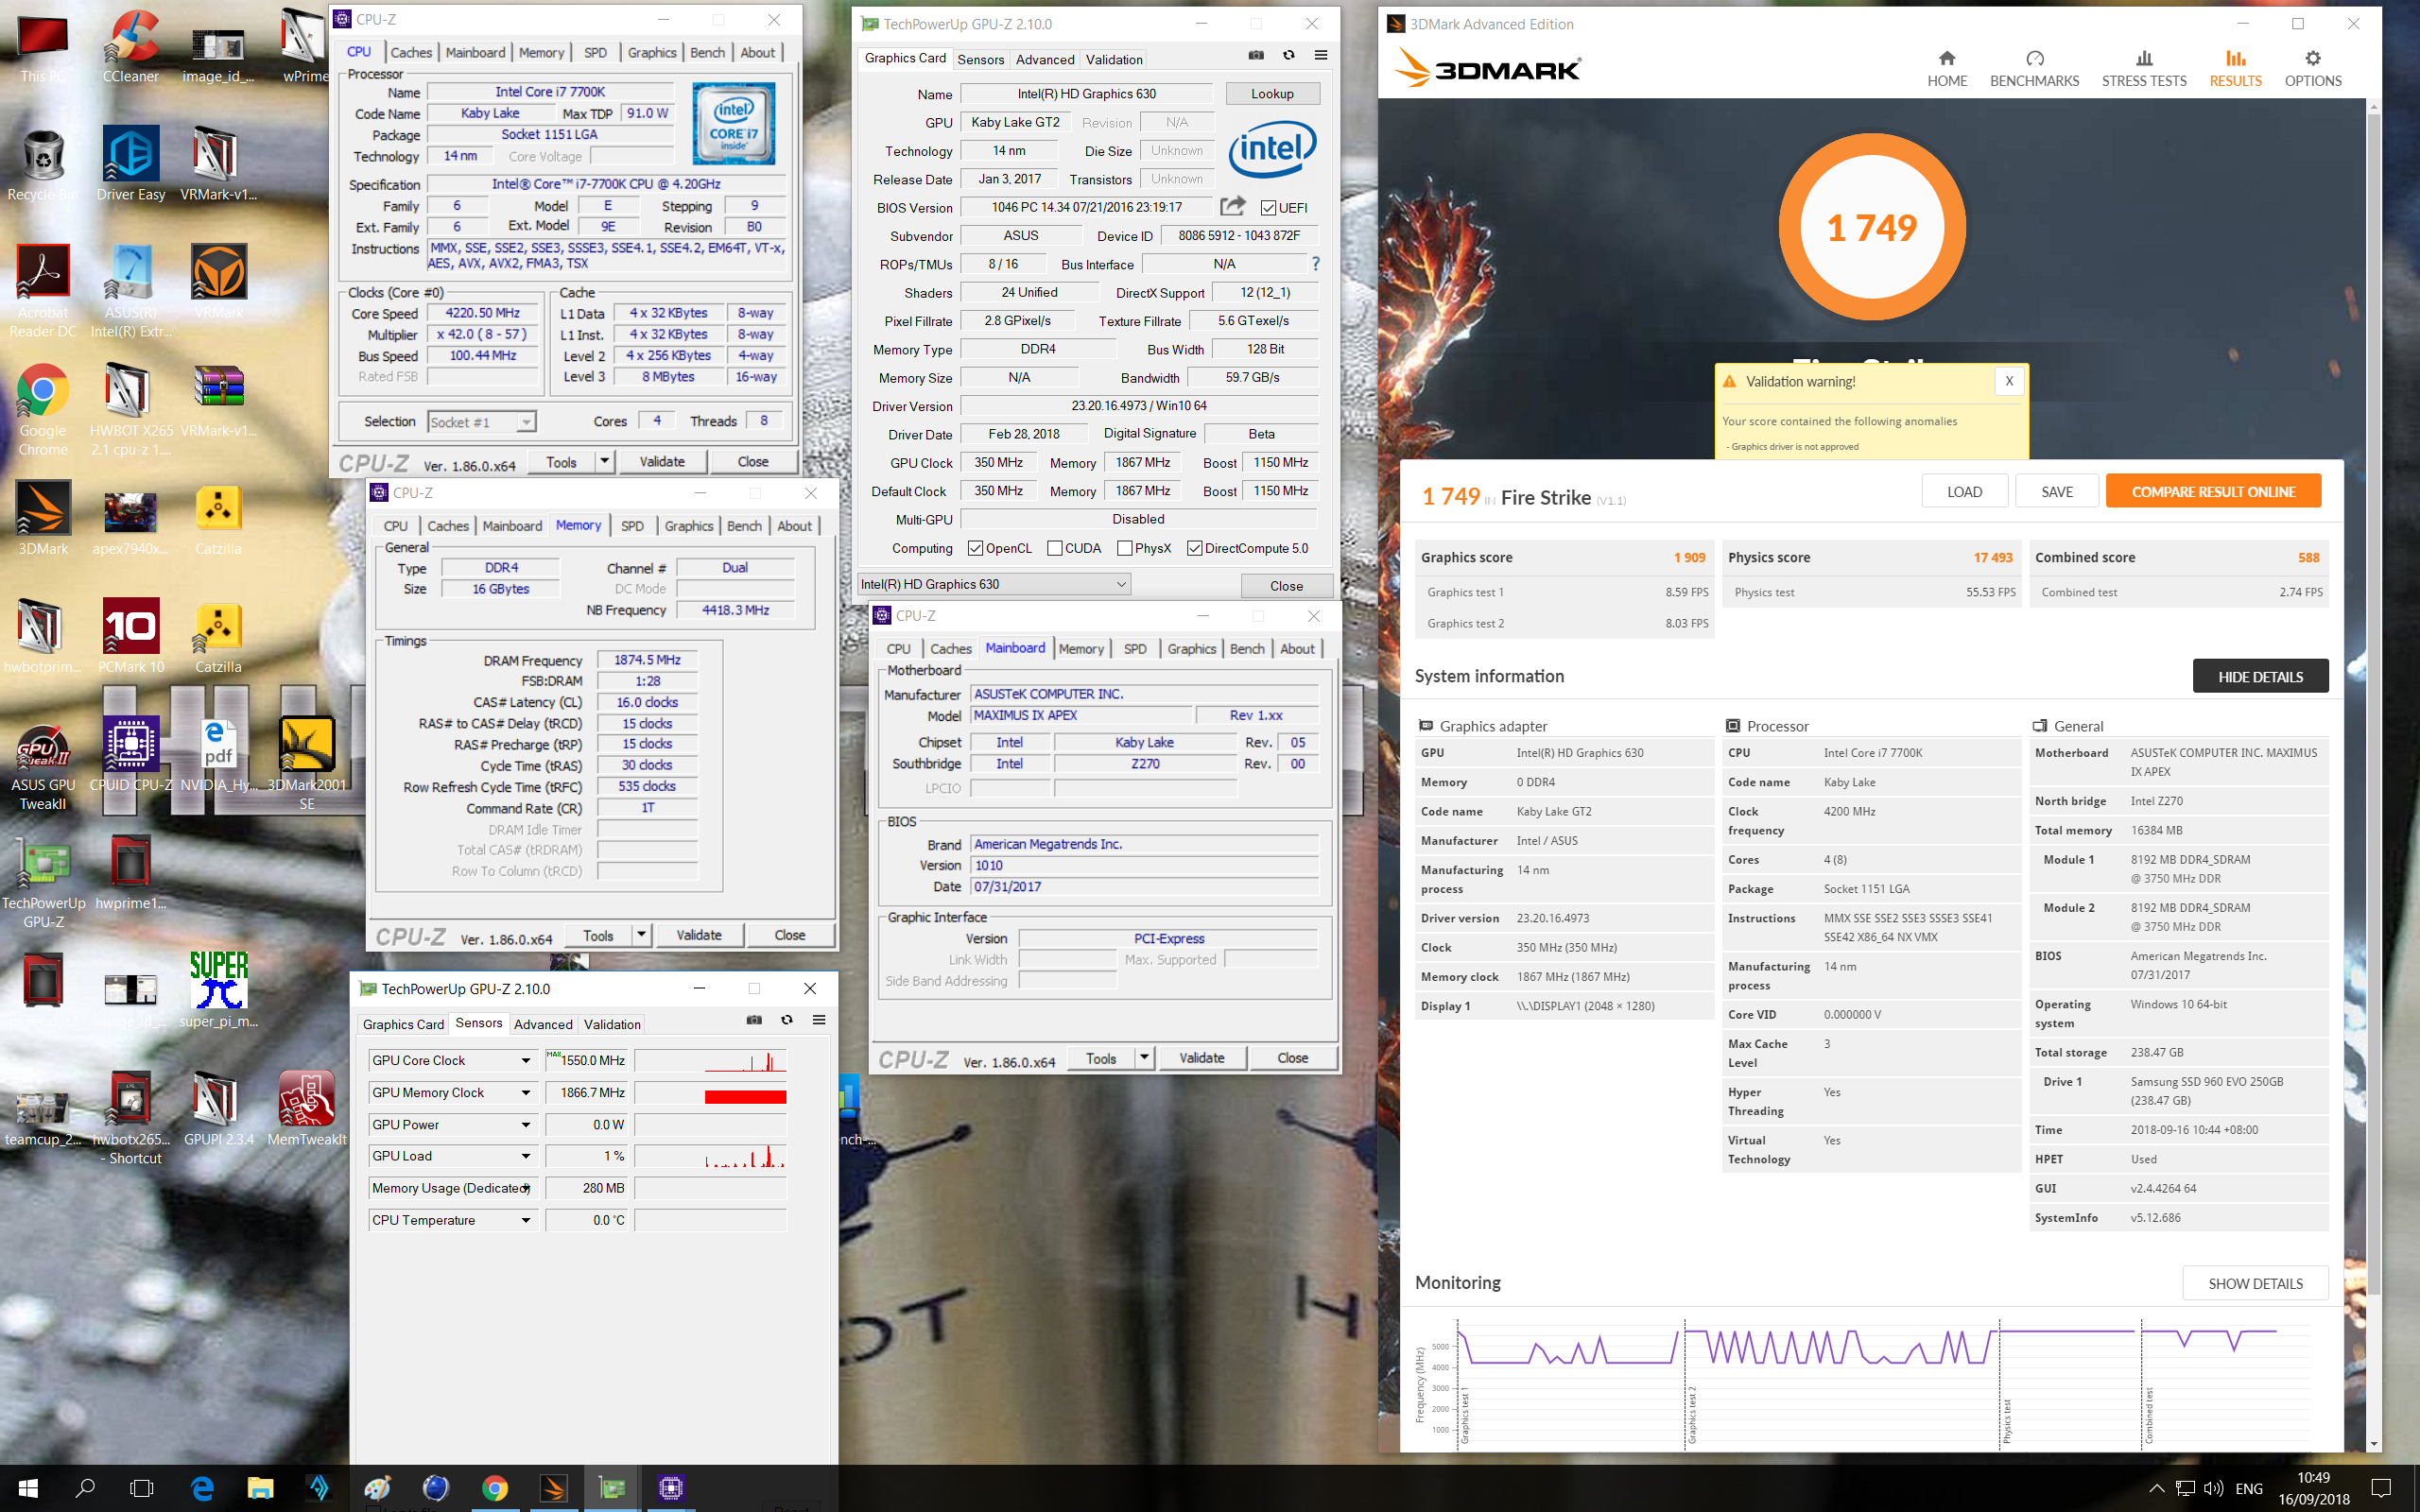Click the GPU-Z refresh icon in top window
The width and height of the screenshot is (2420, 1512).
[1289, 55]
